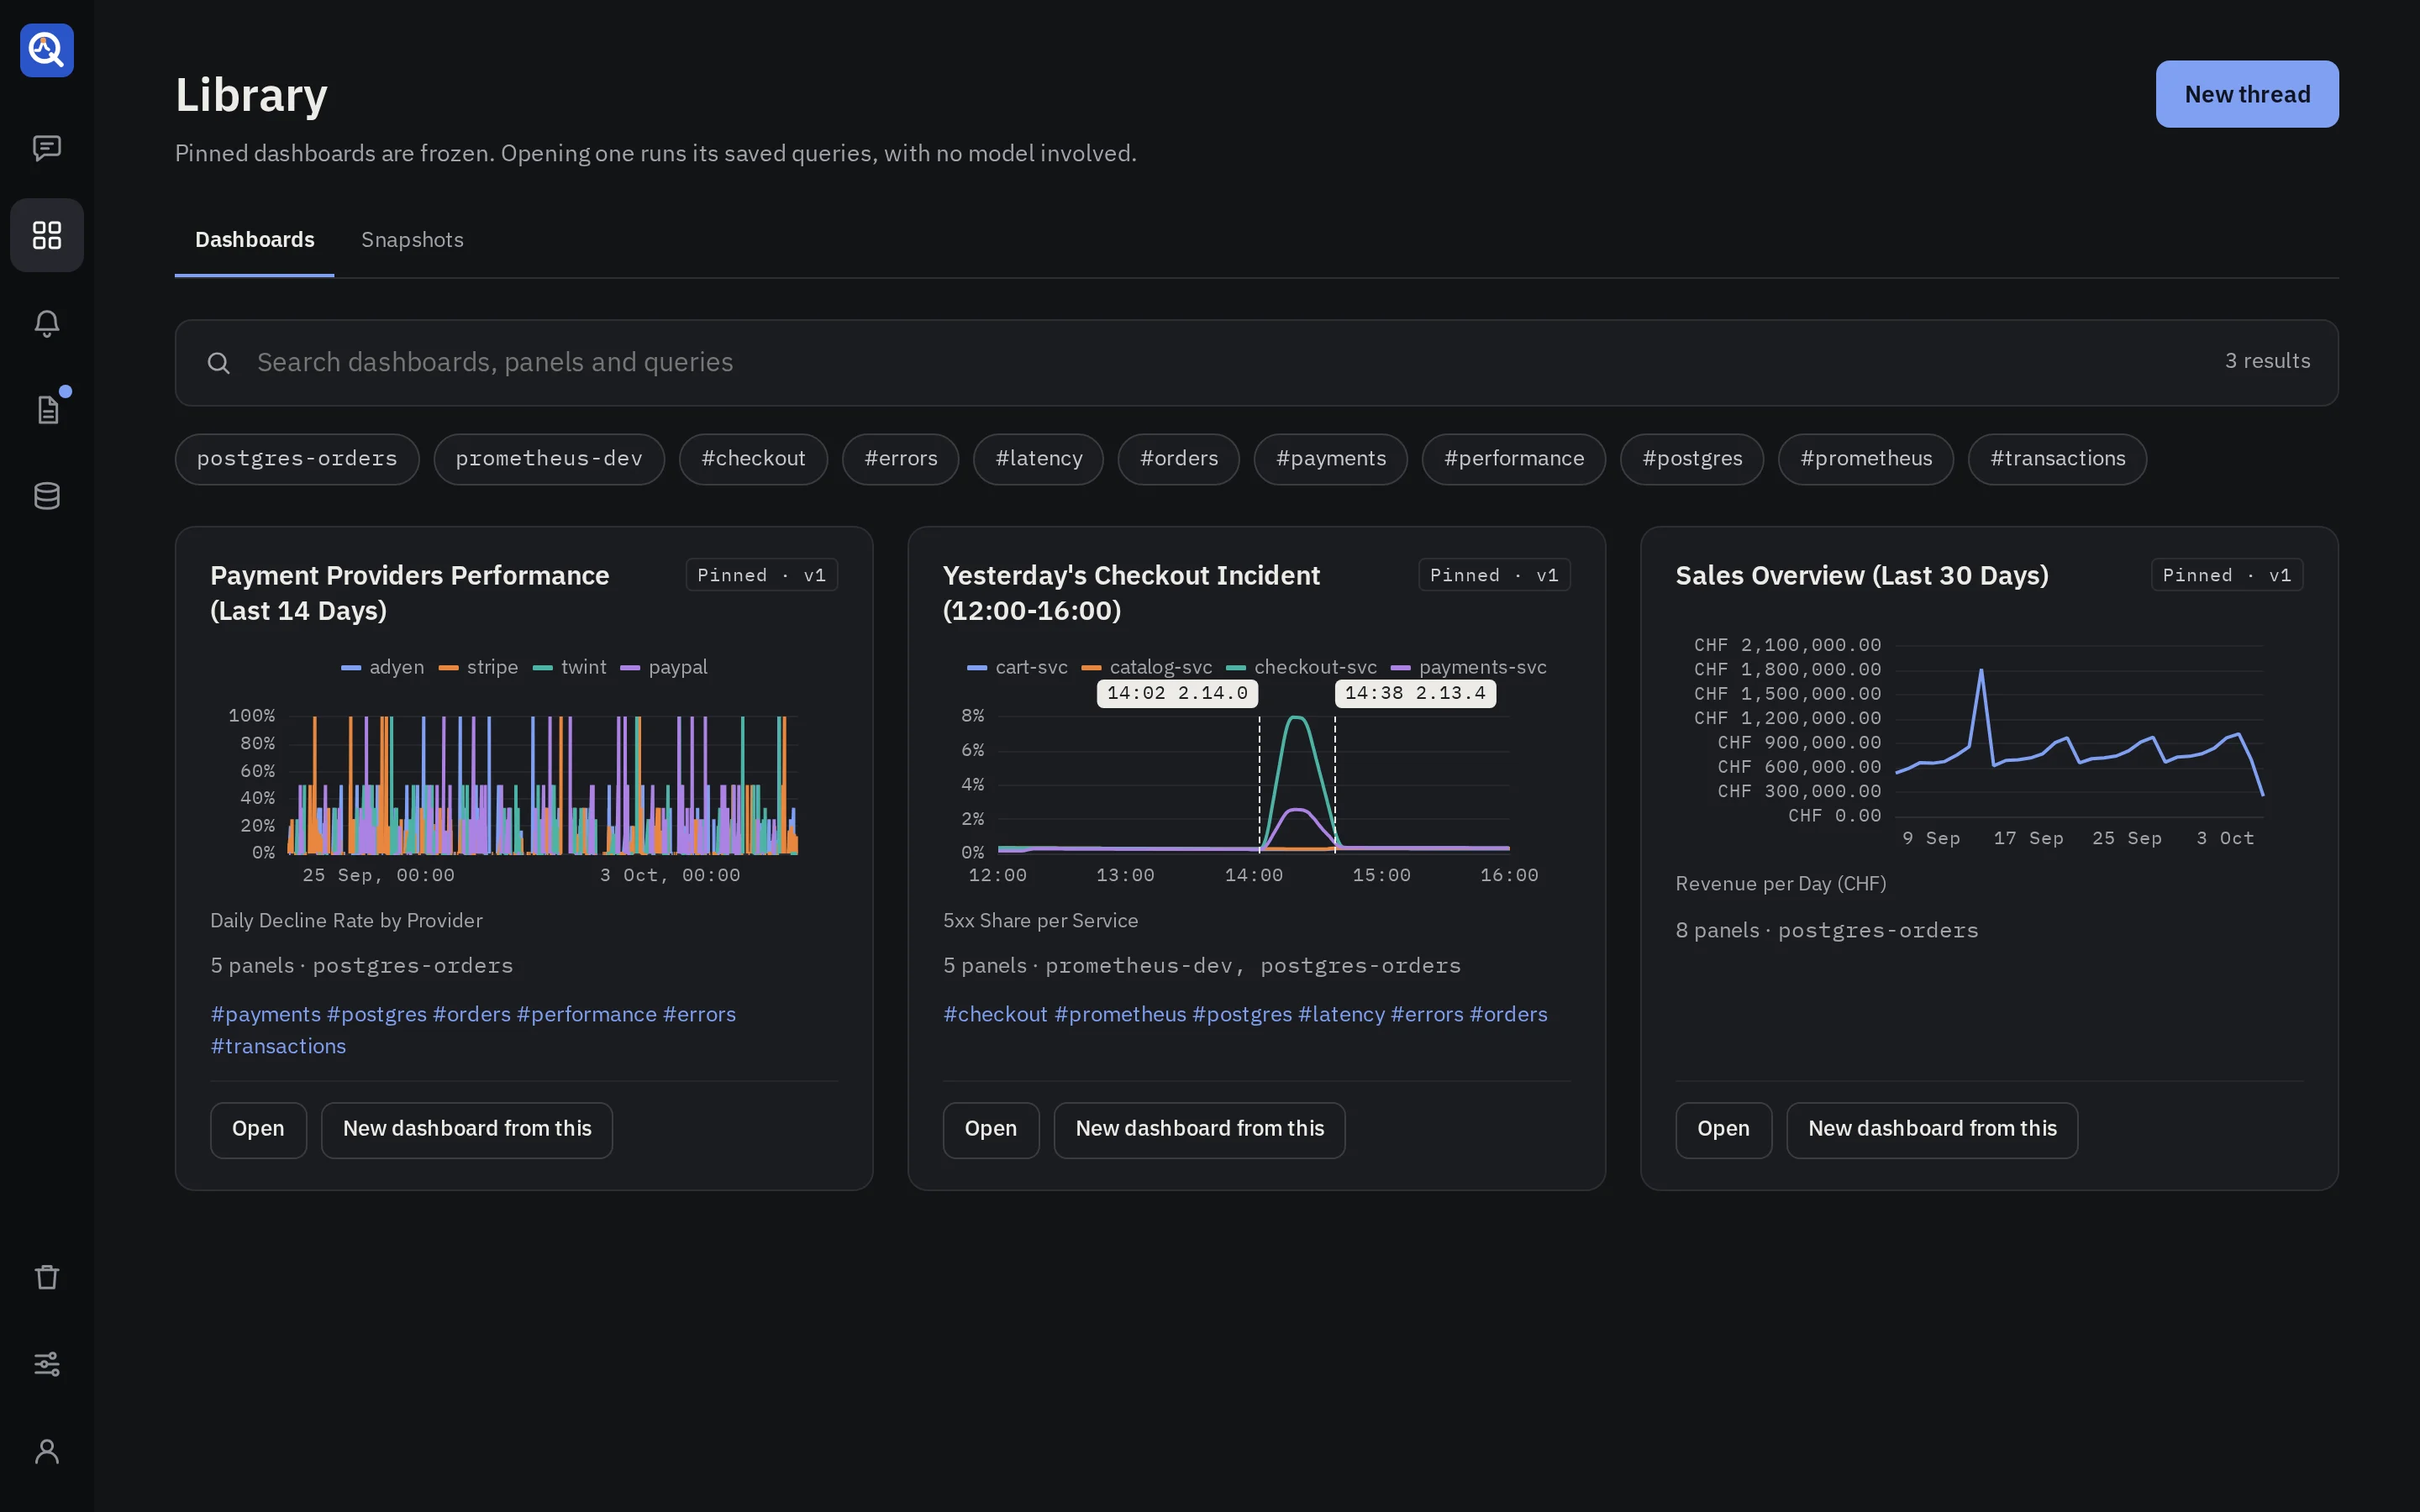Click the adyen legend color swatch

[x=351, y=668]
